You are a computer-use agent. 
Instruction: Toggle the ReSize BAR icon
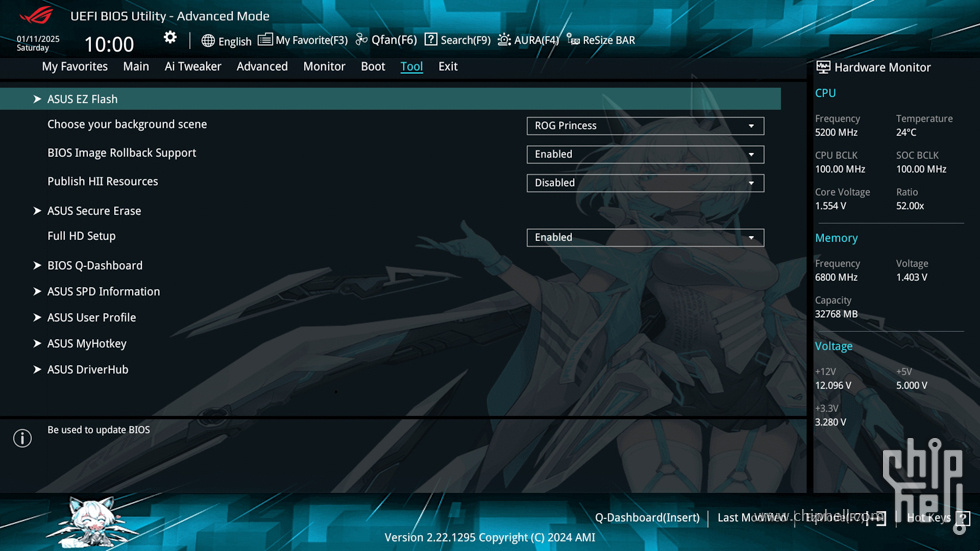tap(573, 39)
